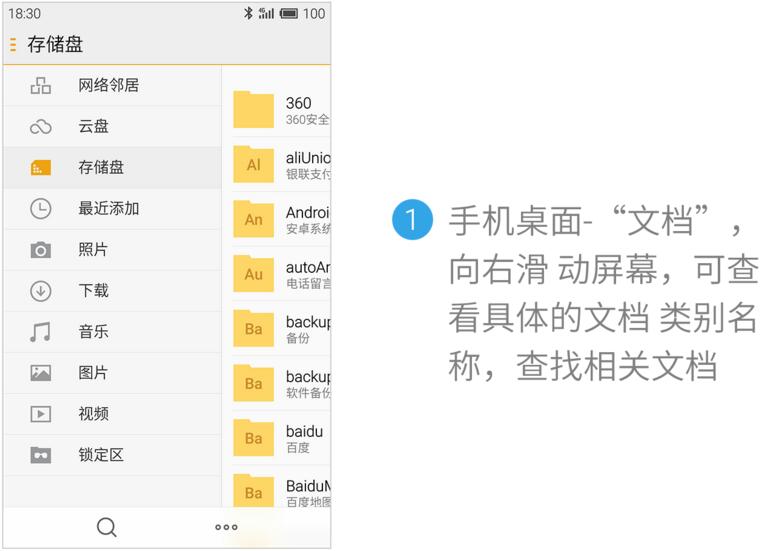Open the camera icon for photos
This screenshot has width=762, height=551.
[40, 250]
